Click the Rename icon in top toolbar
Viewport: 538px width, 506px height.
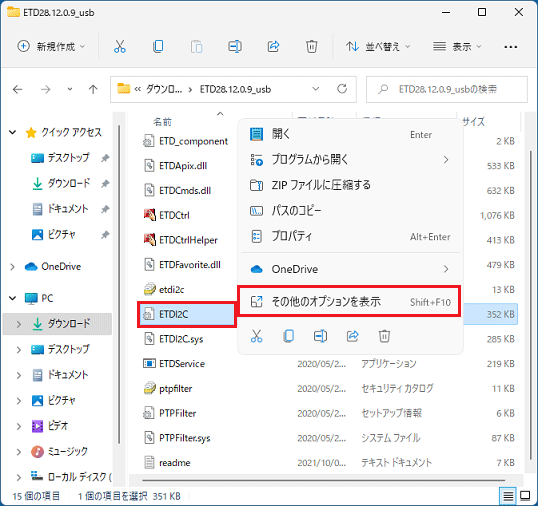(235, 46)
